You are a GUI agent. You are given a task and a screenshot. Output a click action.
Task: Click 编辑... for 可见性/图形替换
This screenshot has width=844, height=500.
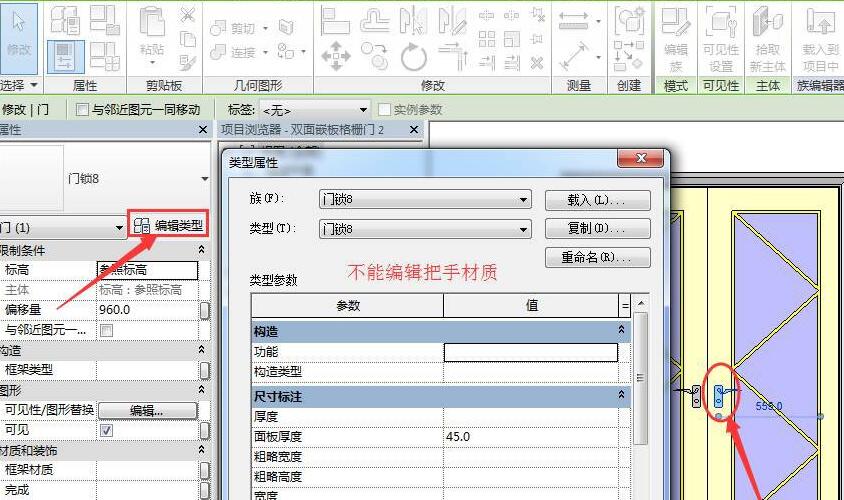[x=147, y=411]
